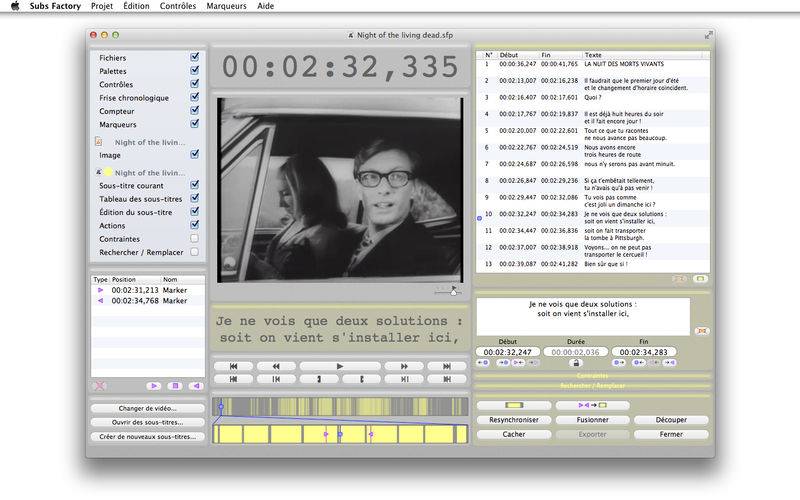Enter full screen using window's top-right arrows
Image resolution: width=800 pixels, height=500 pixels.
coord(708,35)
